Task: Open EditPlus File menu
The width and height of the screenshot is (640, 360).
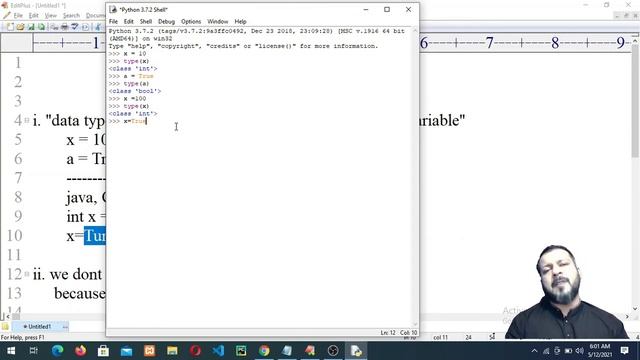Action: [18, 16]
